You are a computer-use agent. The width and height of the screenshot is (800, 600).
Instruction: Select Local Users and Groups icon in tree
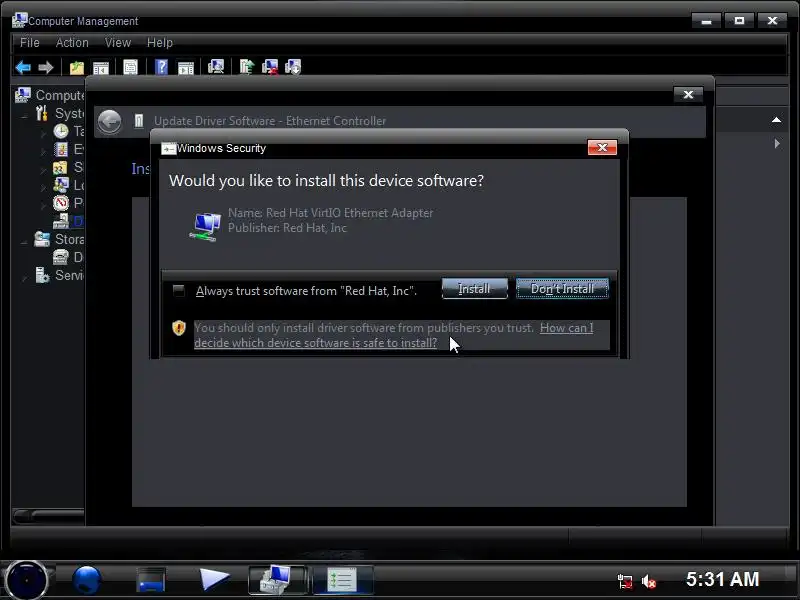click(61, 185)
